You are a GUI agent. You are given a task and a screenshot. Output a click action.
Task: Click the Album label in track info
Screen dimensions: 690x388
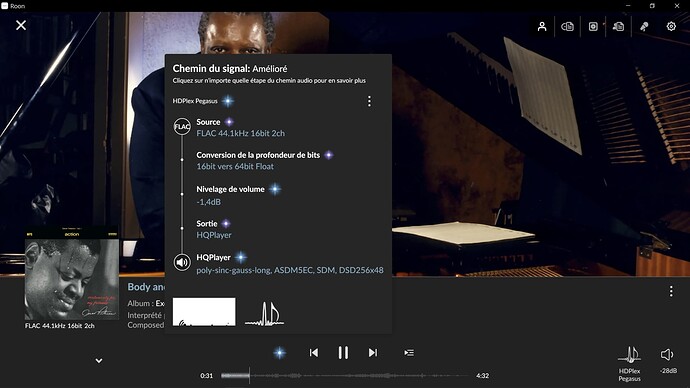click(x=140, y=304)
